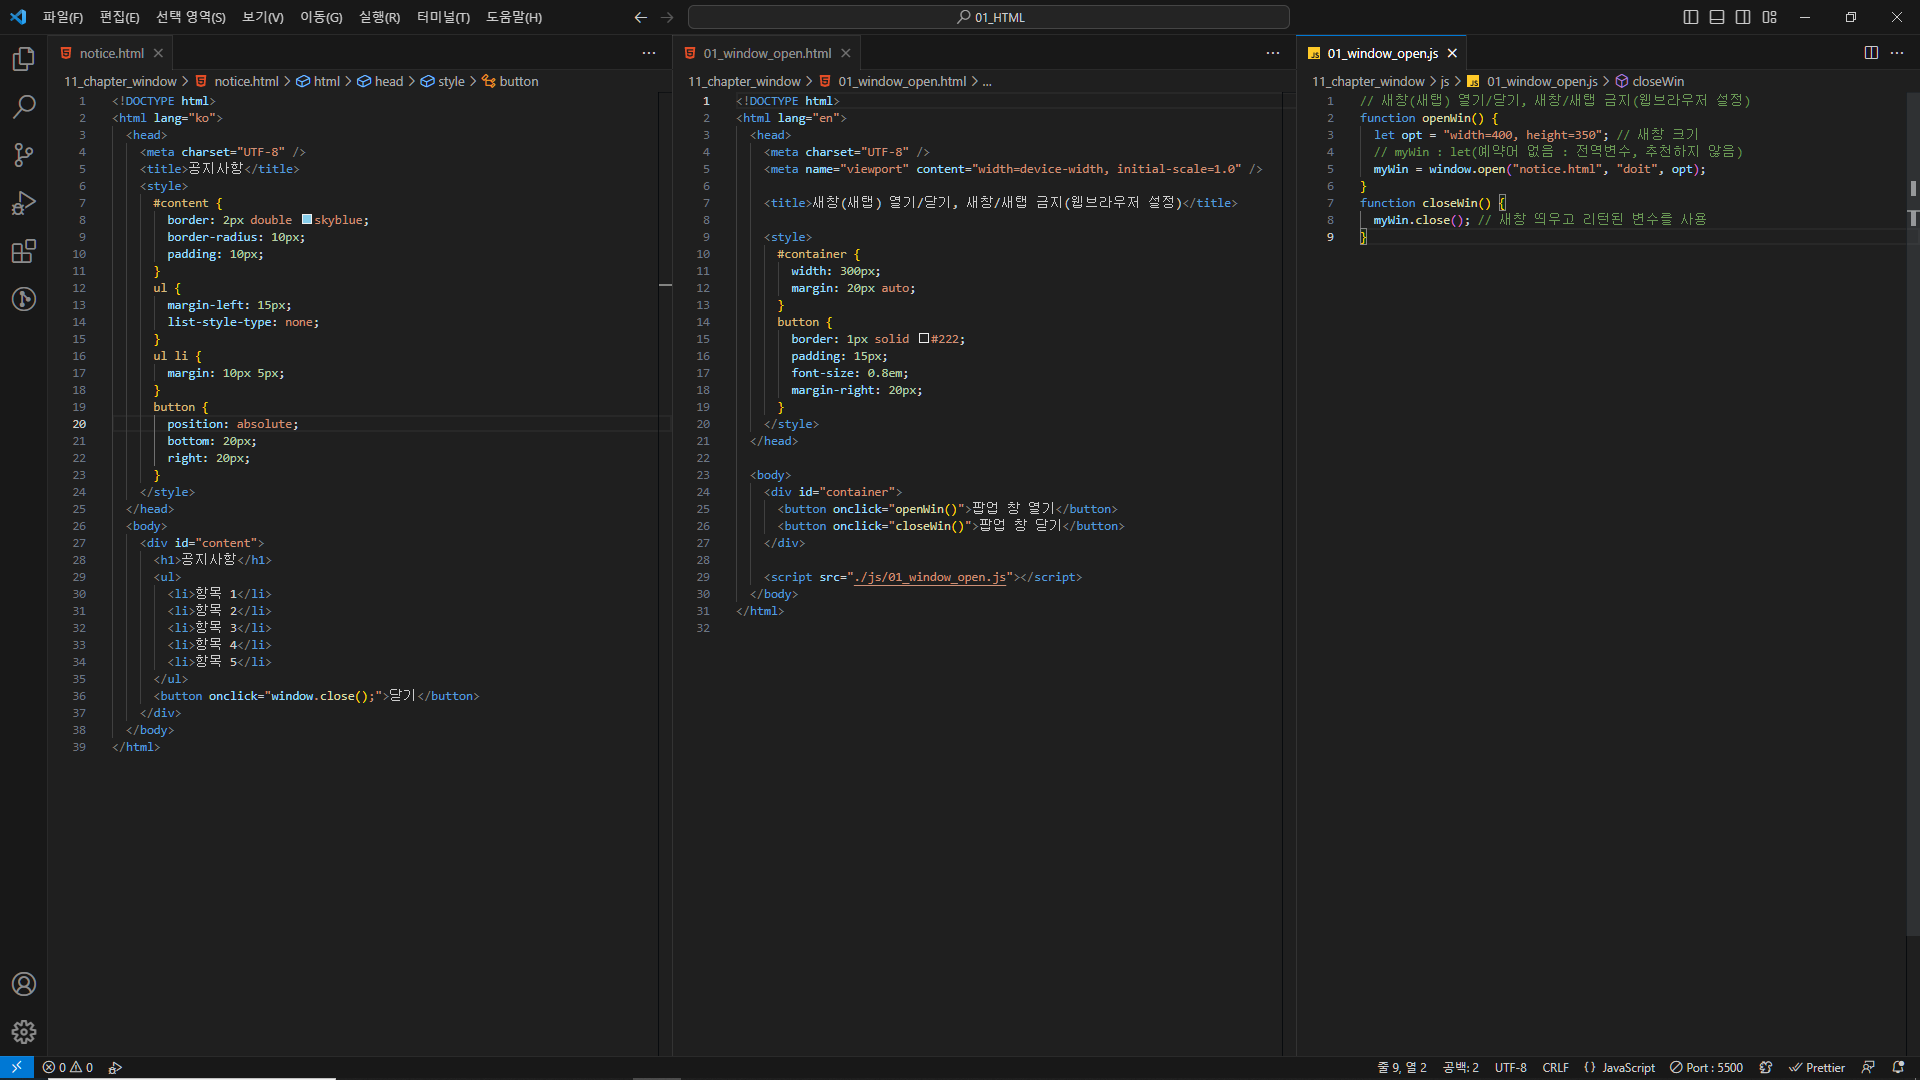
Task: Expand the closeWin breadcrumb symbol
Action: [x=1658, y=81]
